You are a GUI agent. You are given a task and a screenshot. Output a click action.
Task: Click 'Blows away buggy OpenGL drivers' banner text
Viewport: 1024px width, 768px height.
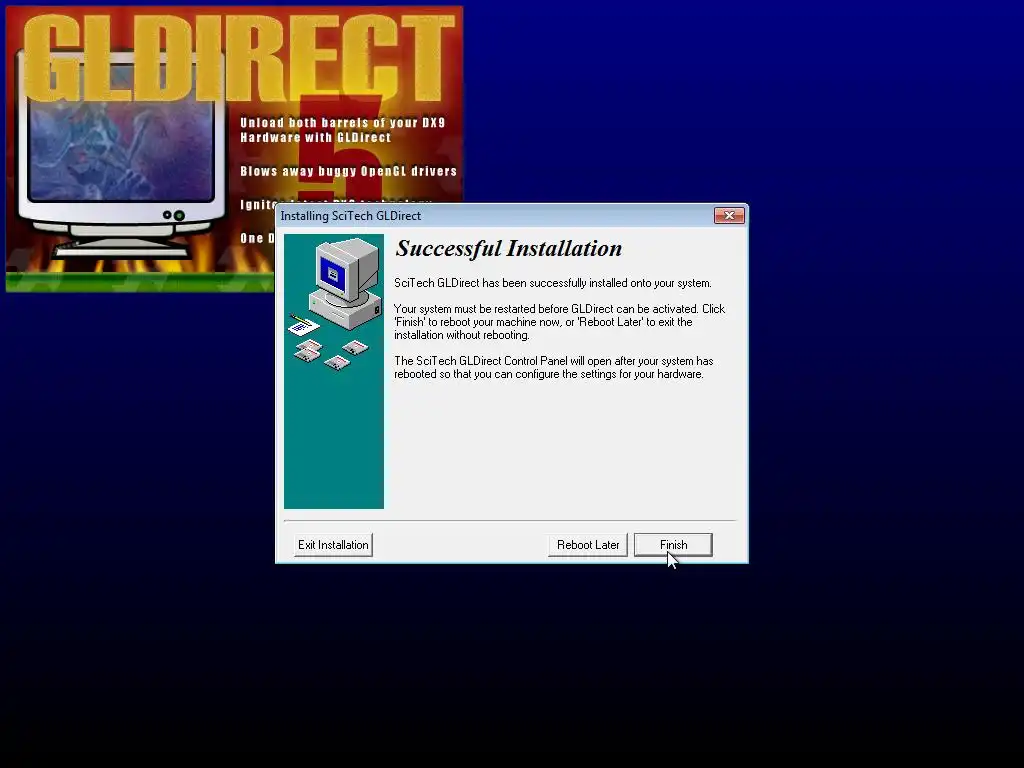[x=348, y=171]
